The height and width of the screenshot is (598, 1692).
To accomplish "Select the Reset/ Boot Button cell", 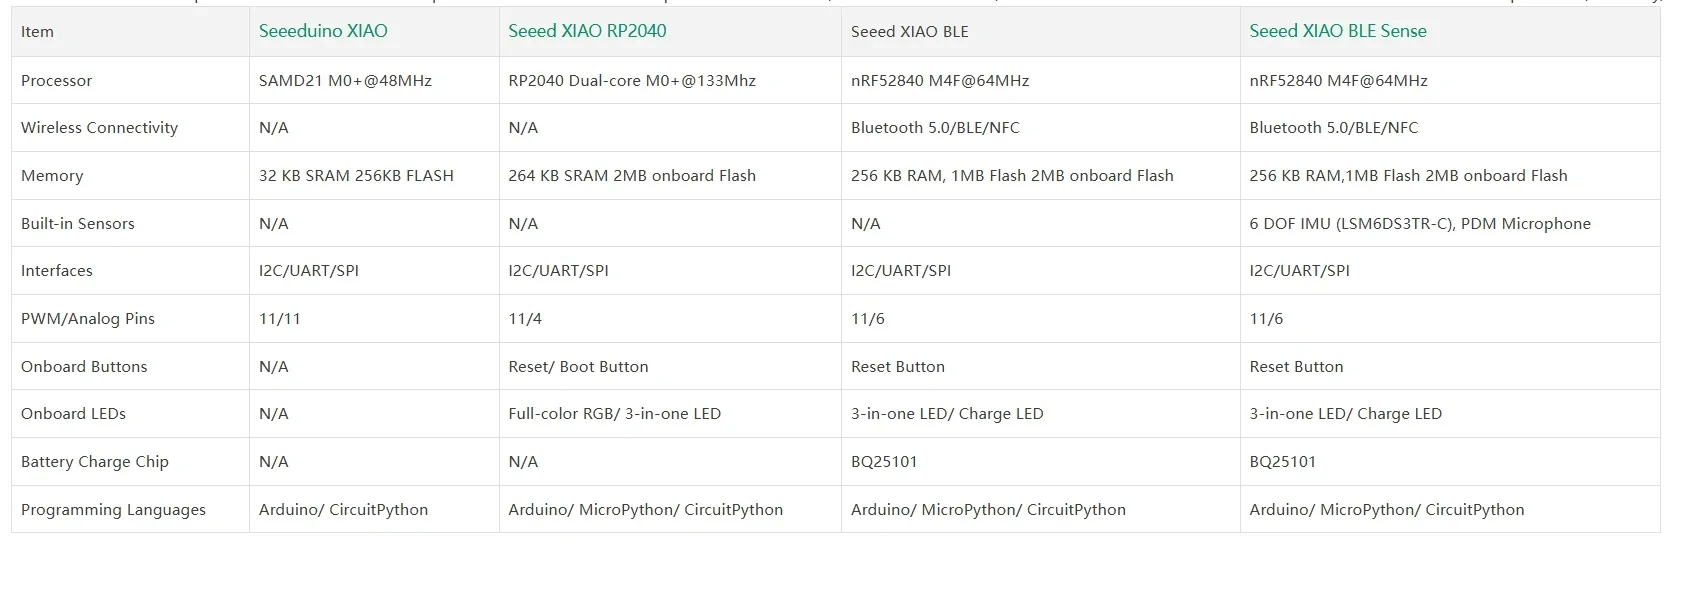I will 578,367.
